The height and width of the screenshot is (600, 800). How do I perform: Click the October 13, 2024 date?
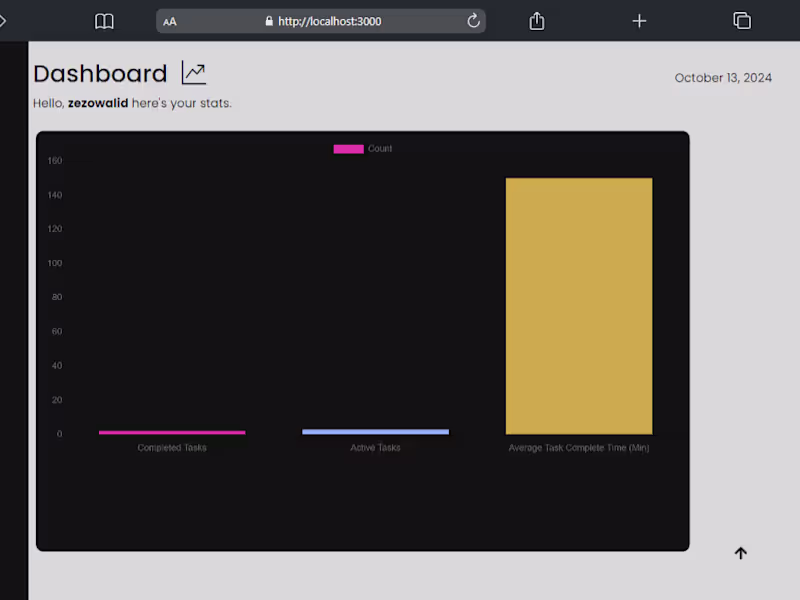tap(723, 78)
